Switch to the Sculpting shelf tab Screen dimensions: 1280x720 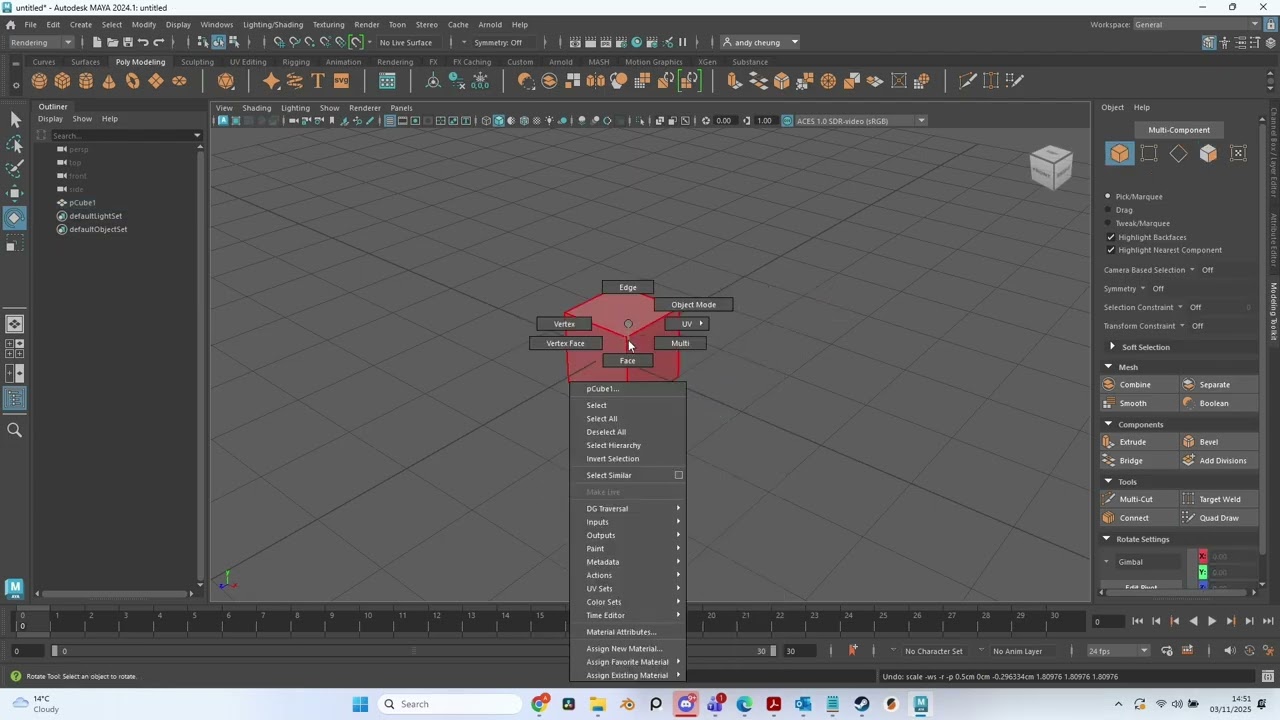[197, 62]
